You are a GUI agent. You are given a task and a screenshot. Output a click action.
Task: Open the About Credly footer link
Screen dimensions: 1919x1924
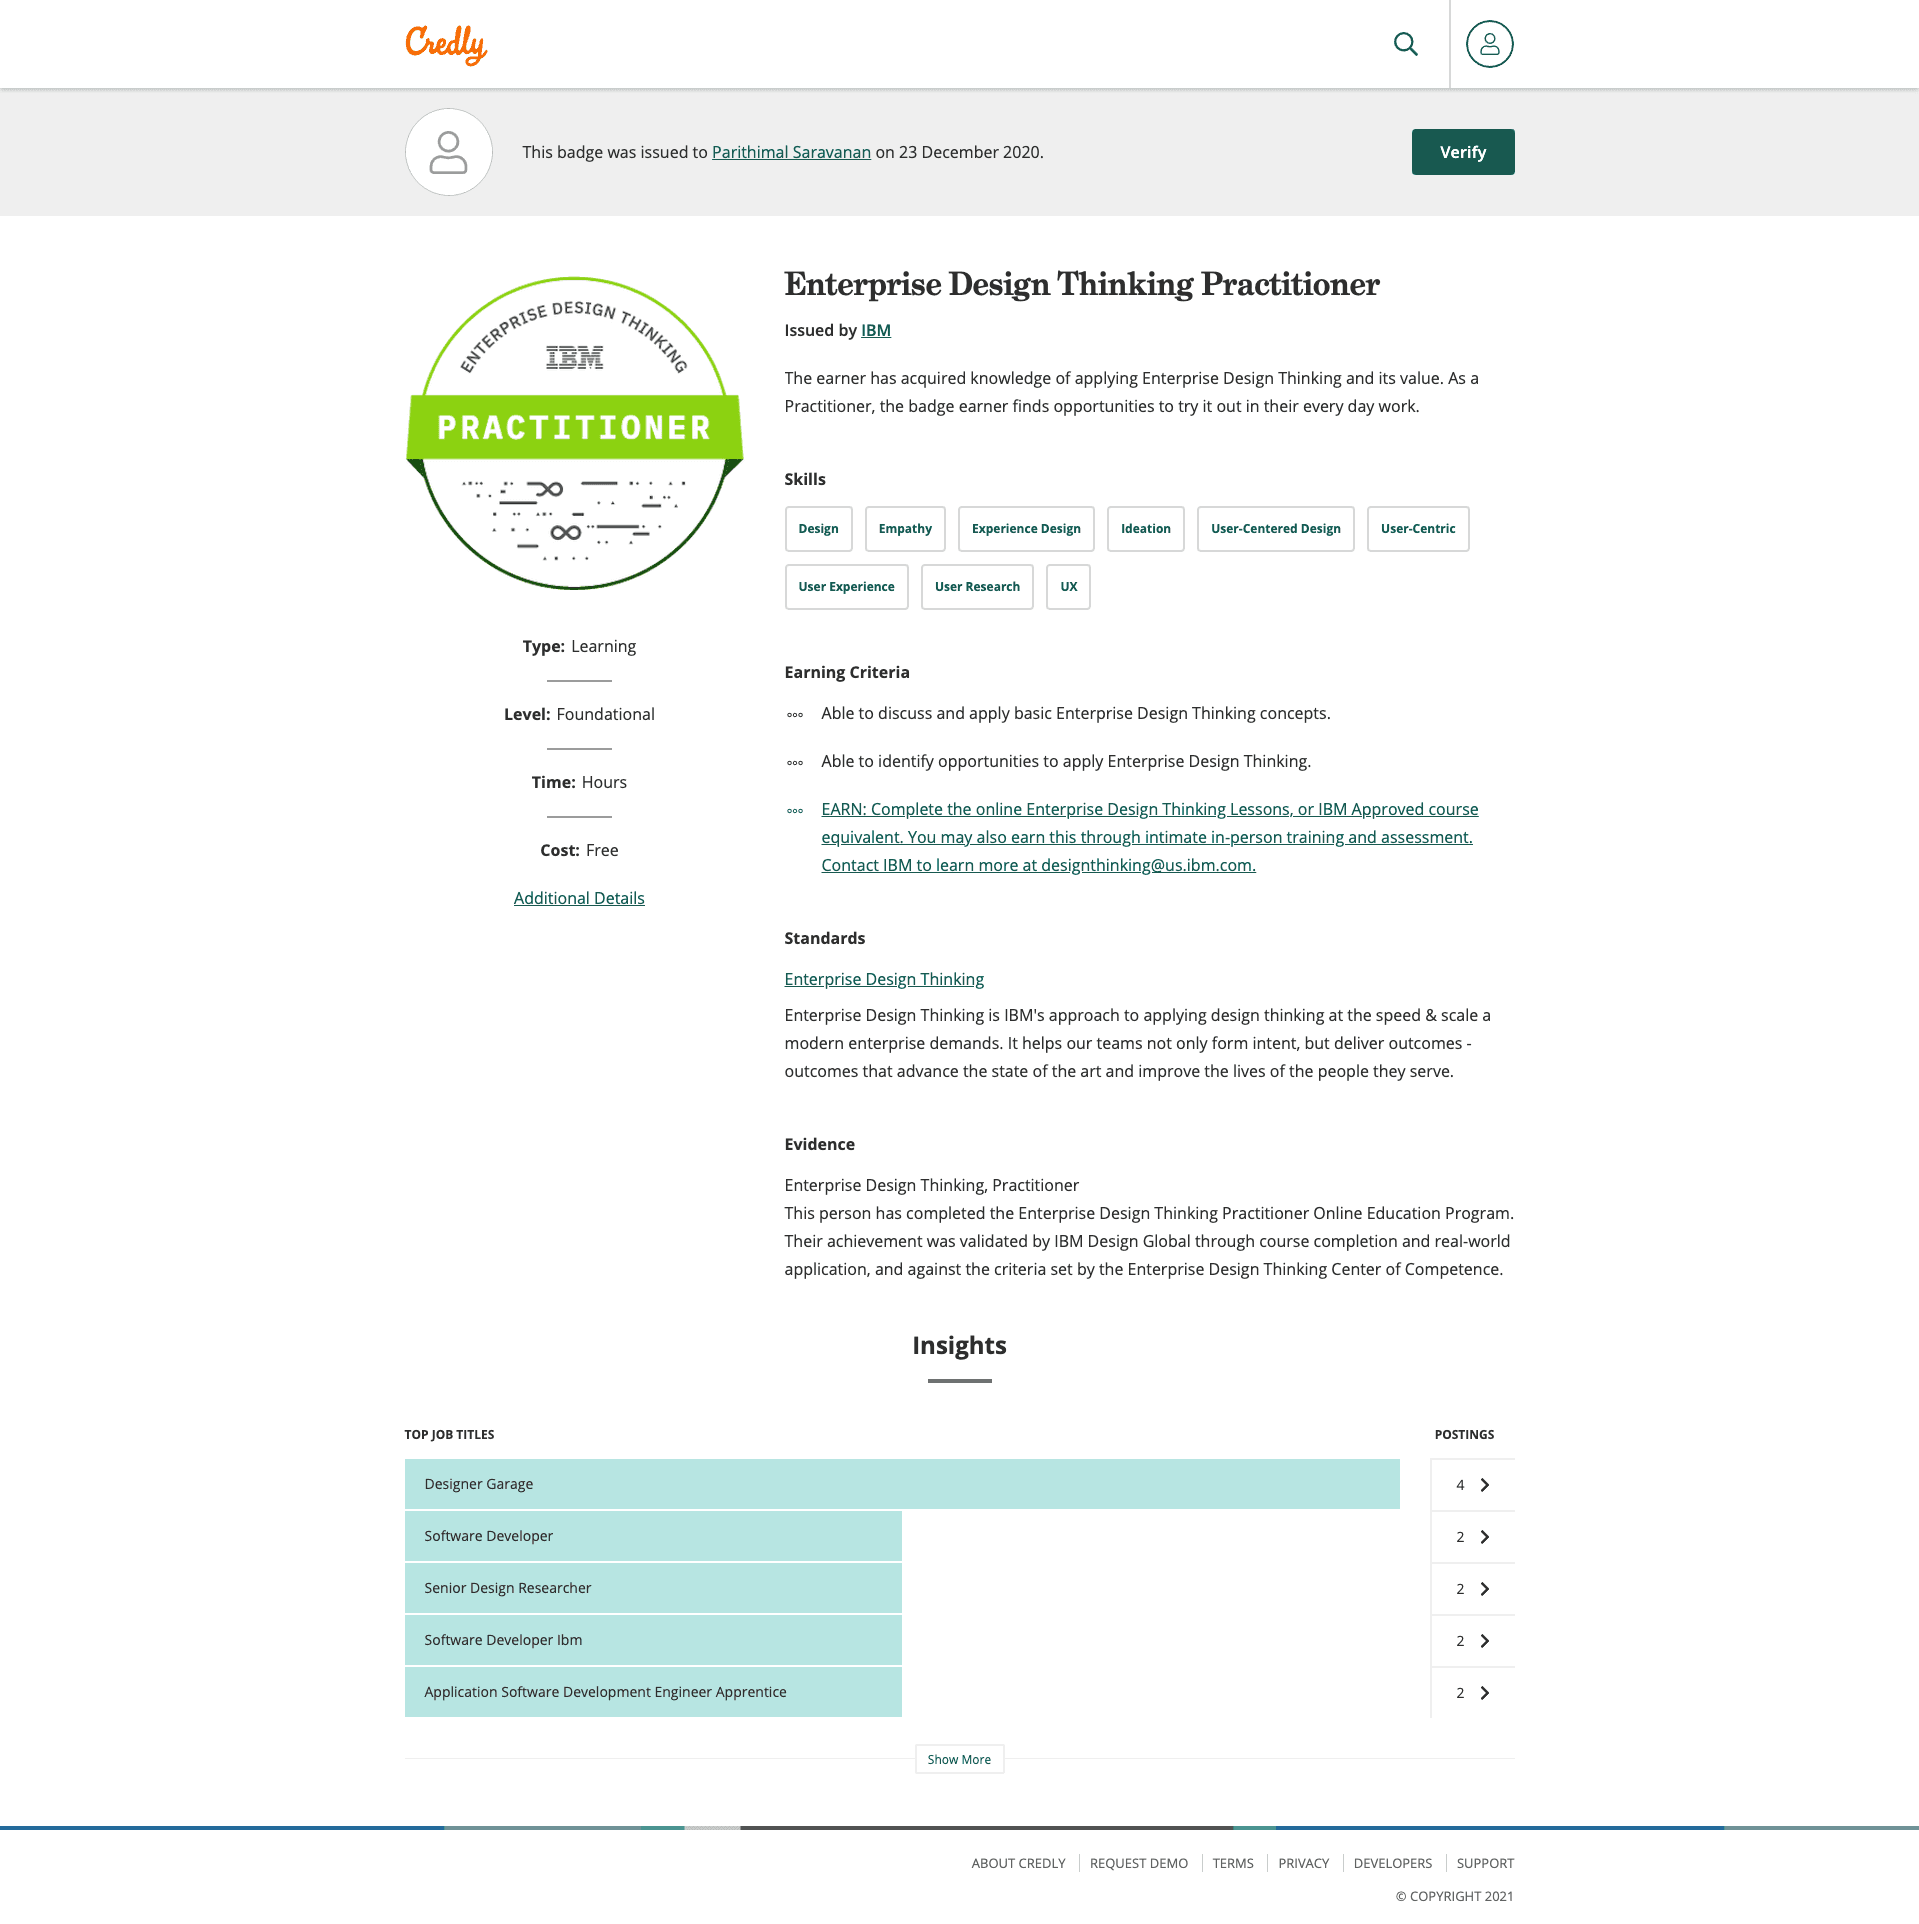(1018, 1863)
